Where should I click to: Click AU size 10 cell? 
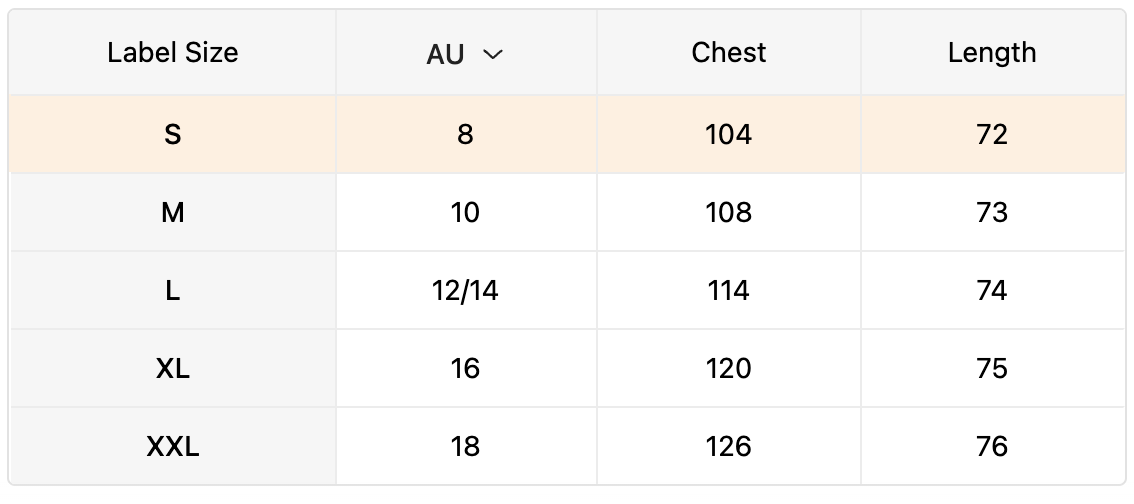[465, 212]
